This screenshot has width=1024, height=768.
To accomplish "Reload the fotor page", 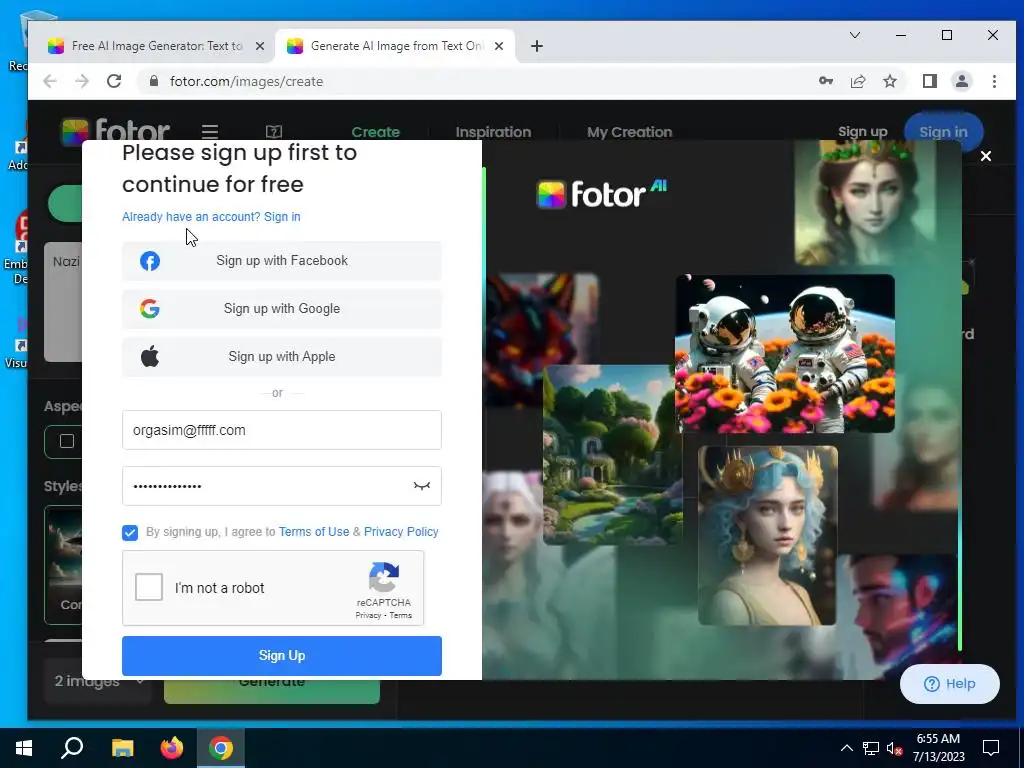I will click(114, 81).
